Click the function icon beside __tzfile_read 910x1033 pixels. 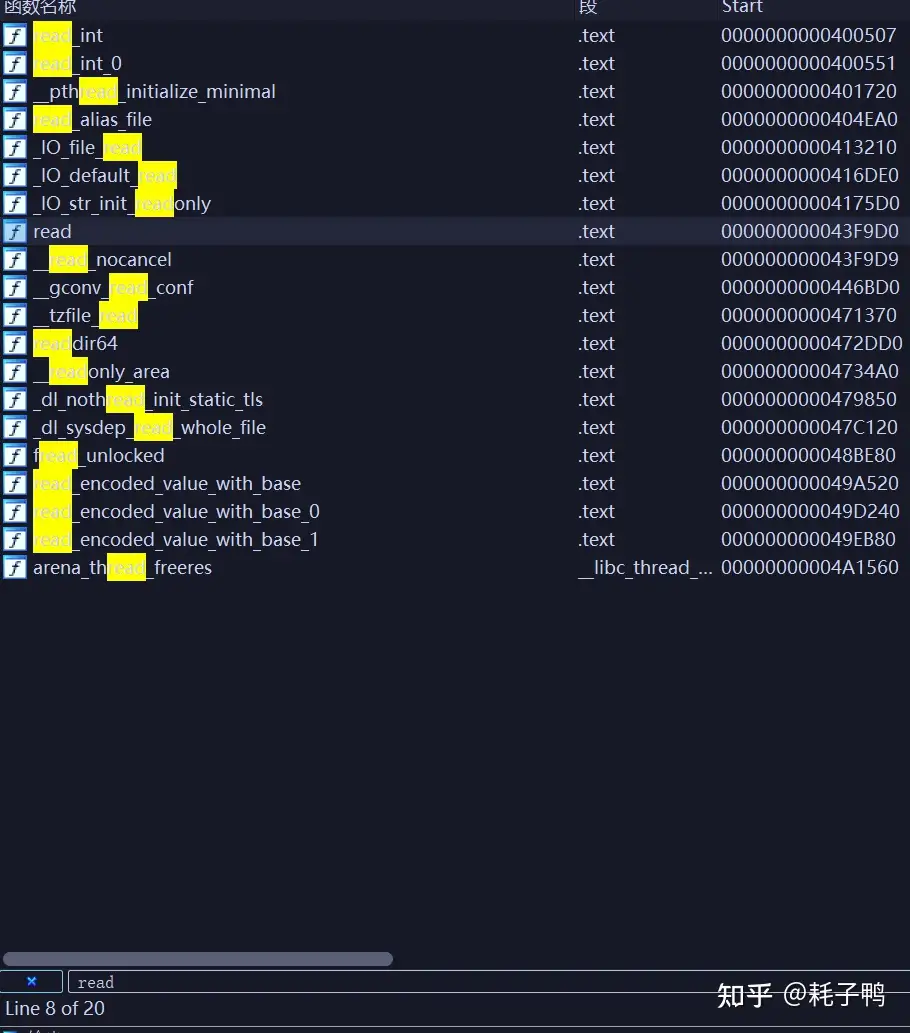coord(14,316)
